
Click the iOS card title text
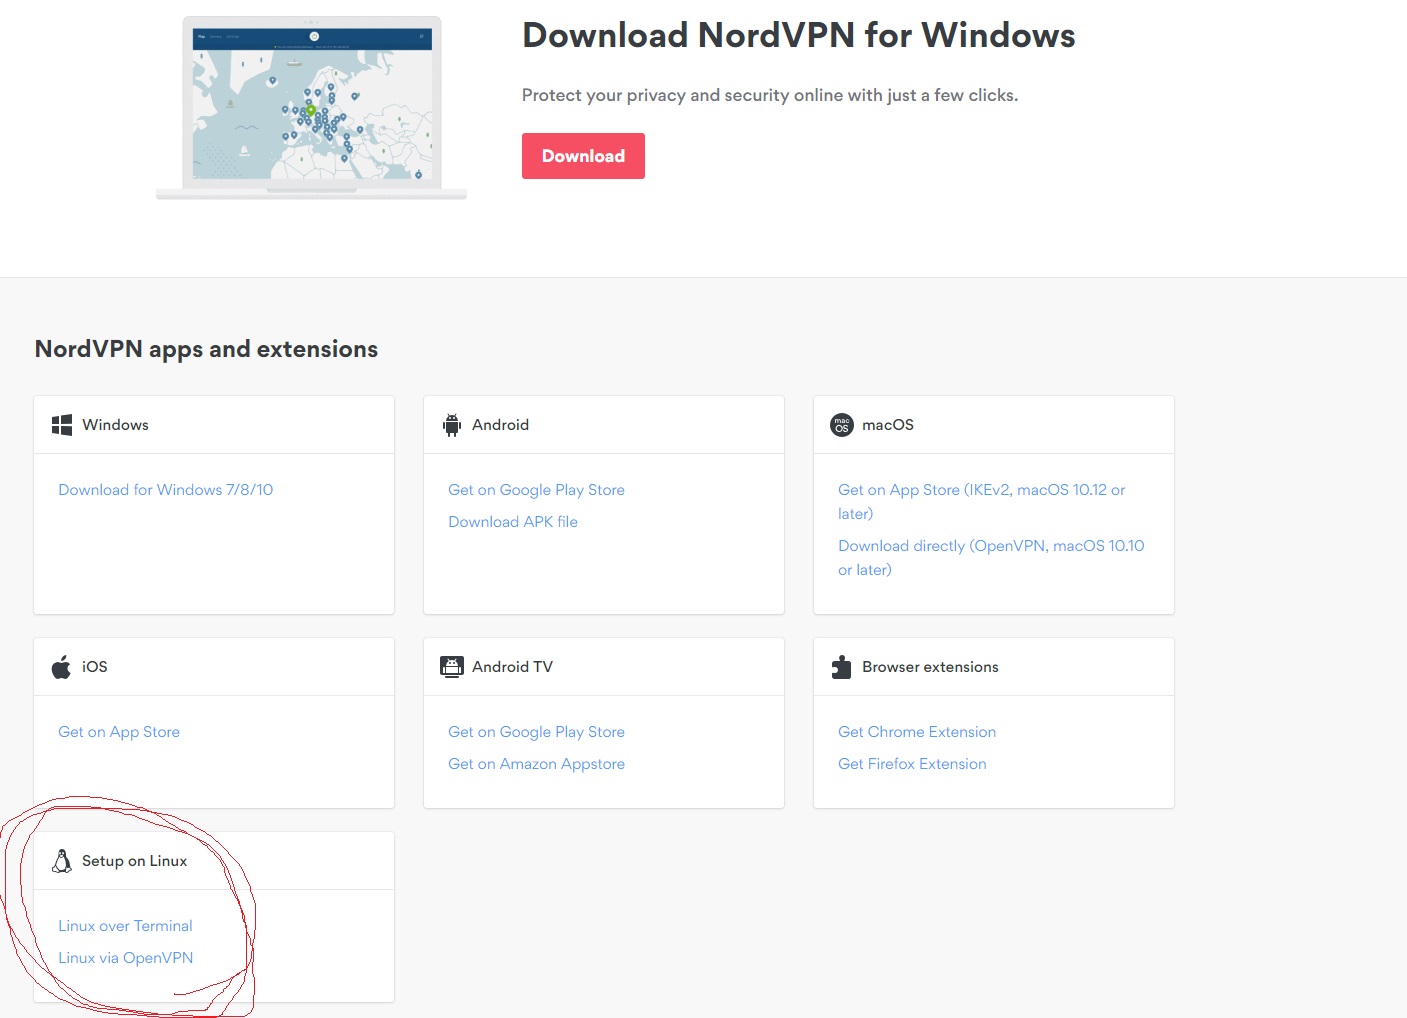[x=94, y=667]
